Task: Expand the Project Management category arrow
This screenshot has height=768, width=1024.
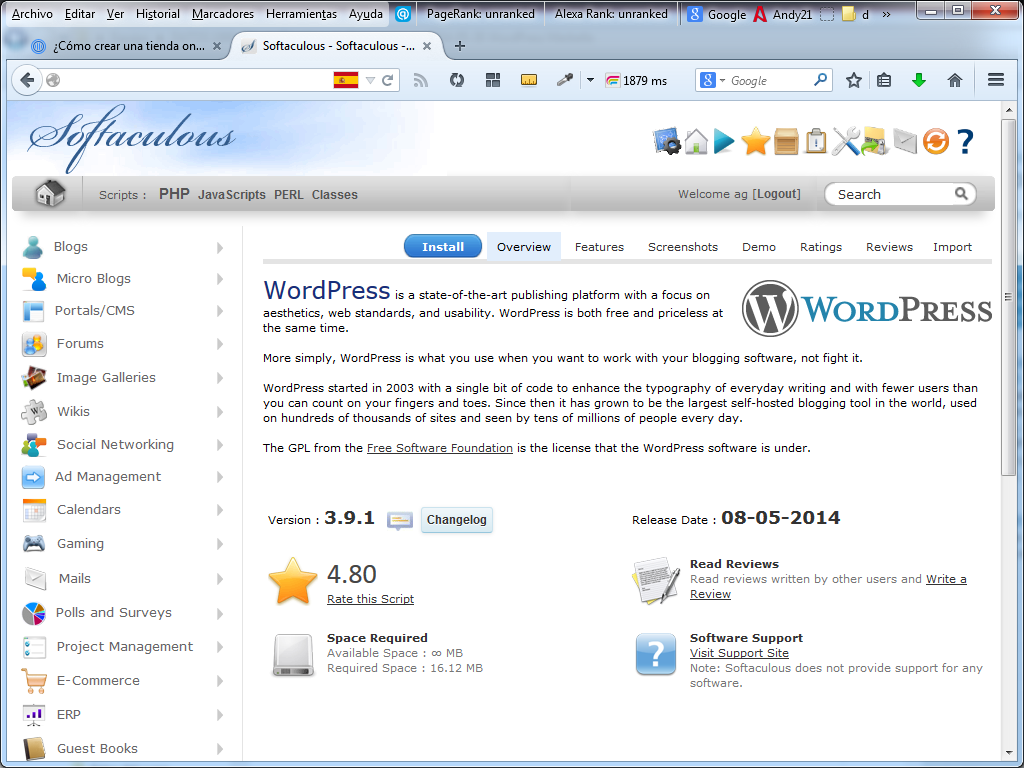Action: click(220, 647)
